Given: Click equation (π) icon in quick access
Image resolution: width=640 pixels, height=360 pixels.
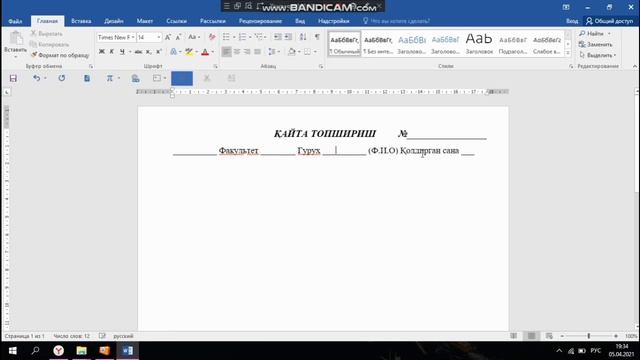Looking at the screenshot, I should 110,78.
